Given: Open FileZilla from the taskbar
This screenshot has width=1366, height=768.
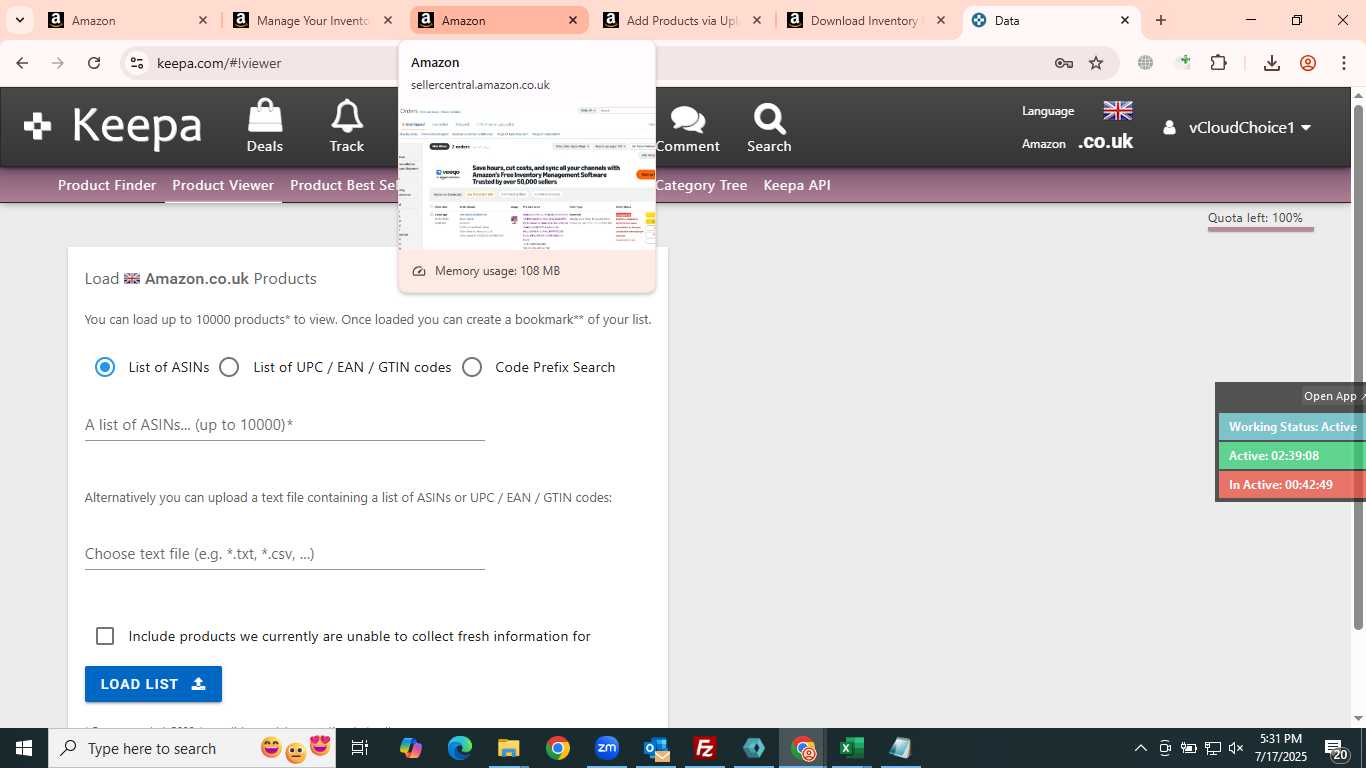Looking at the screenshot, I should pyautogui.click(x=705, y=748).
